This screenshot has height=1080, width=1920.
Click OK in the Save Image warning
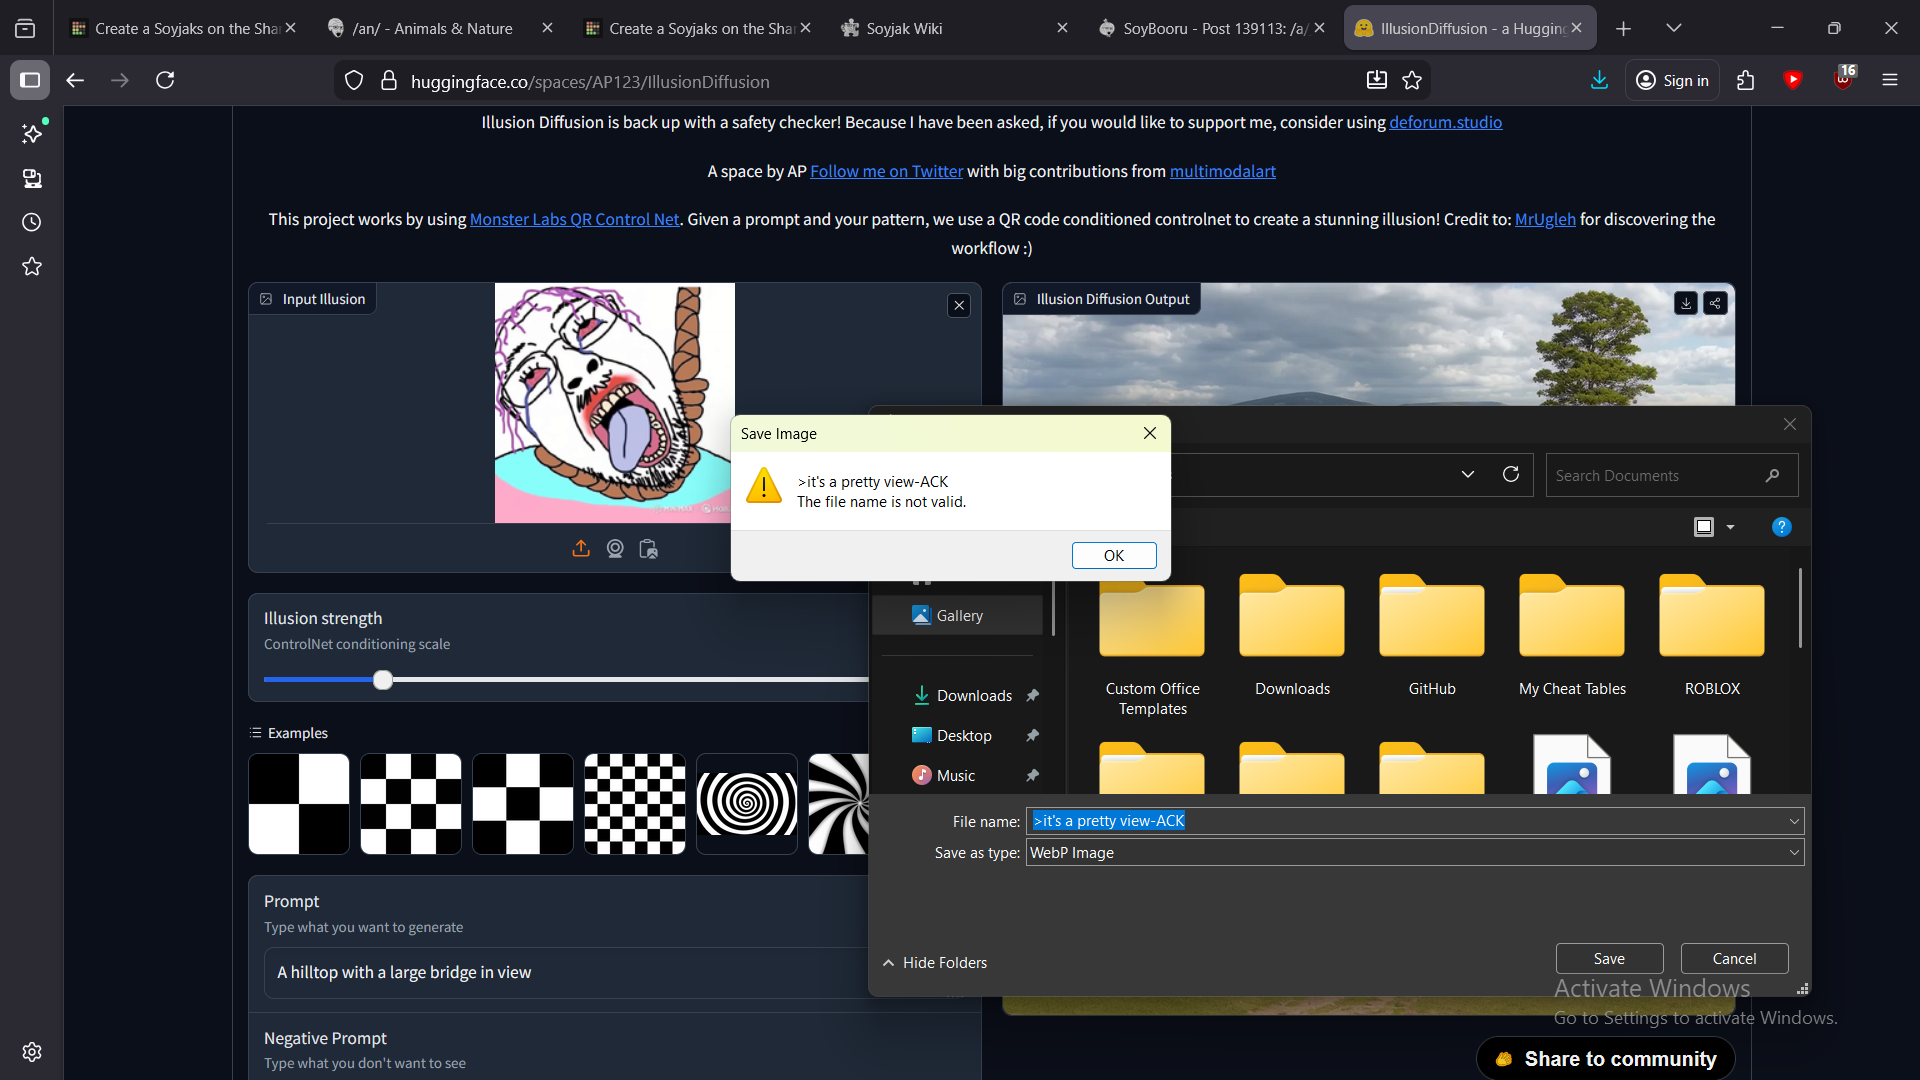[x=1113, y=555]
